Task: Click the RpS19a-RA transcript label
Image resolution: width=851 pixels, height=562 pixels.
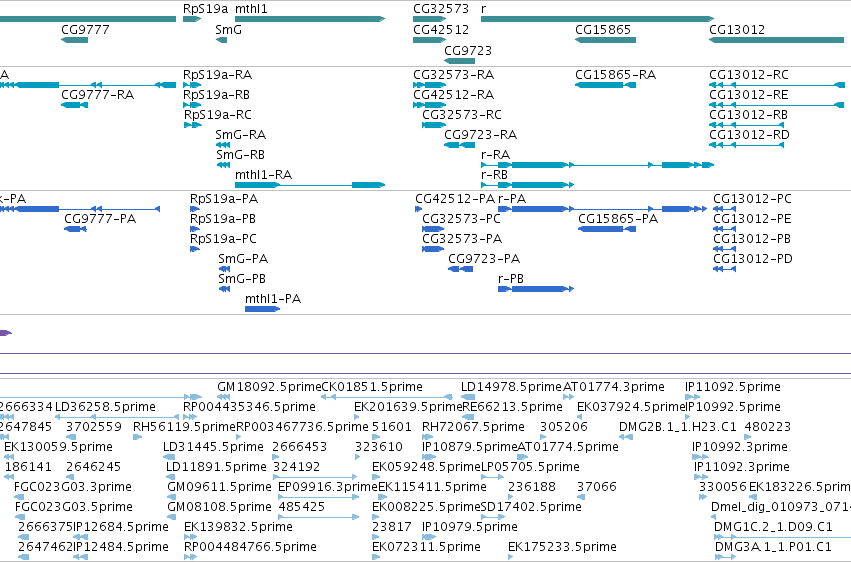Action: [218, 75]
